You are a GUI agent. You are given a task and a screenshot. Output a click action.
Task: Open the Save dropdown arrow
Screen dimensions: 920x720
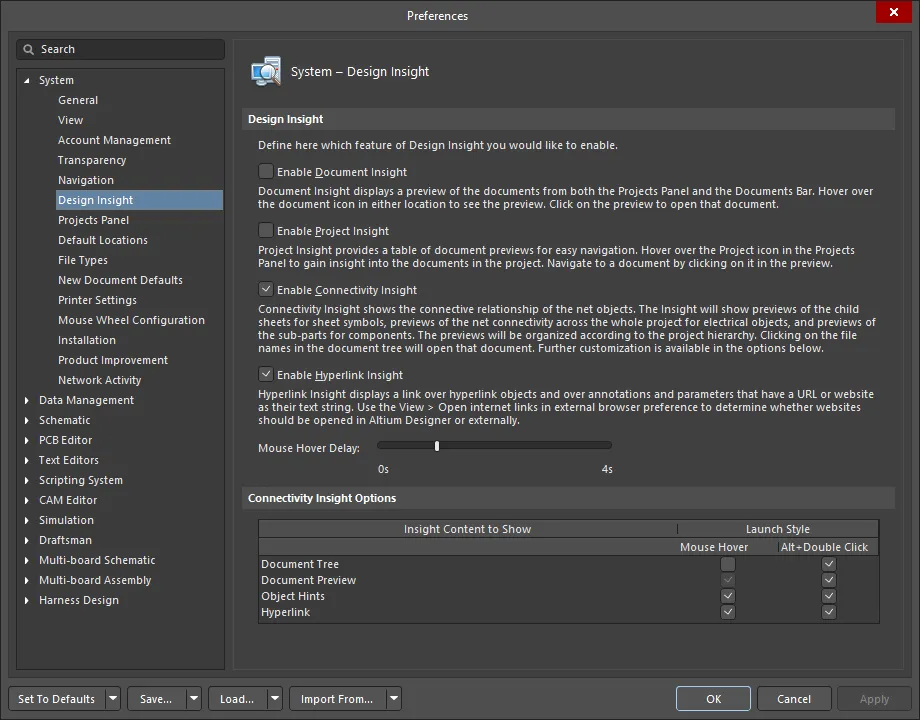click(x=194, y=699)
